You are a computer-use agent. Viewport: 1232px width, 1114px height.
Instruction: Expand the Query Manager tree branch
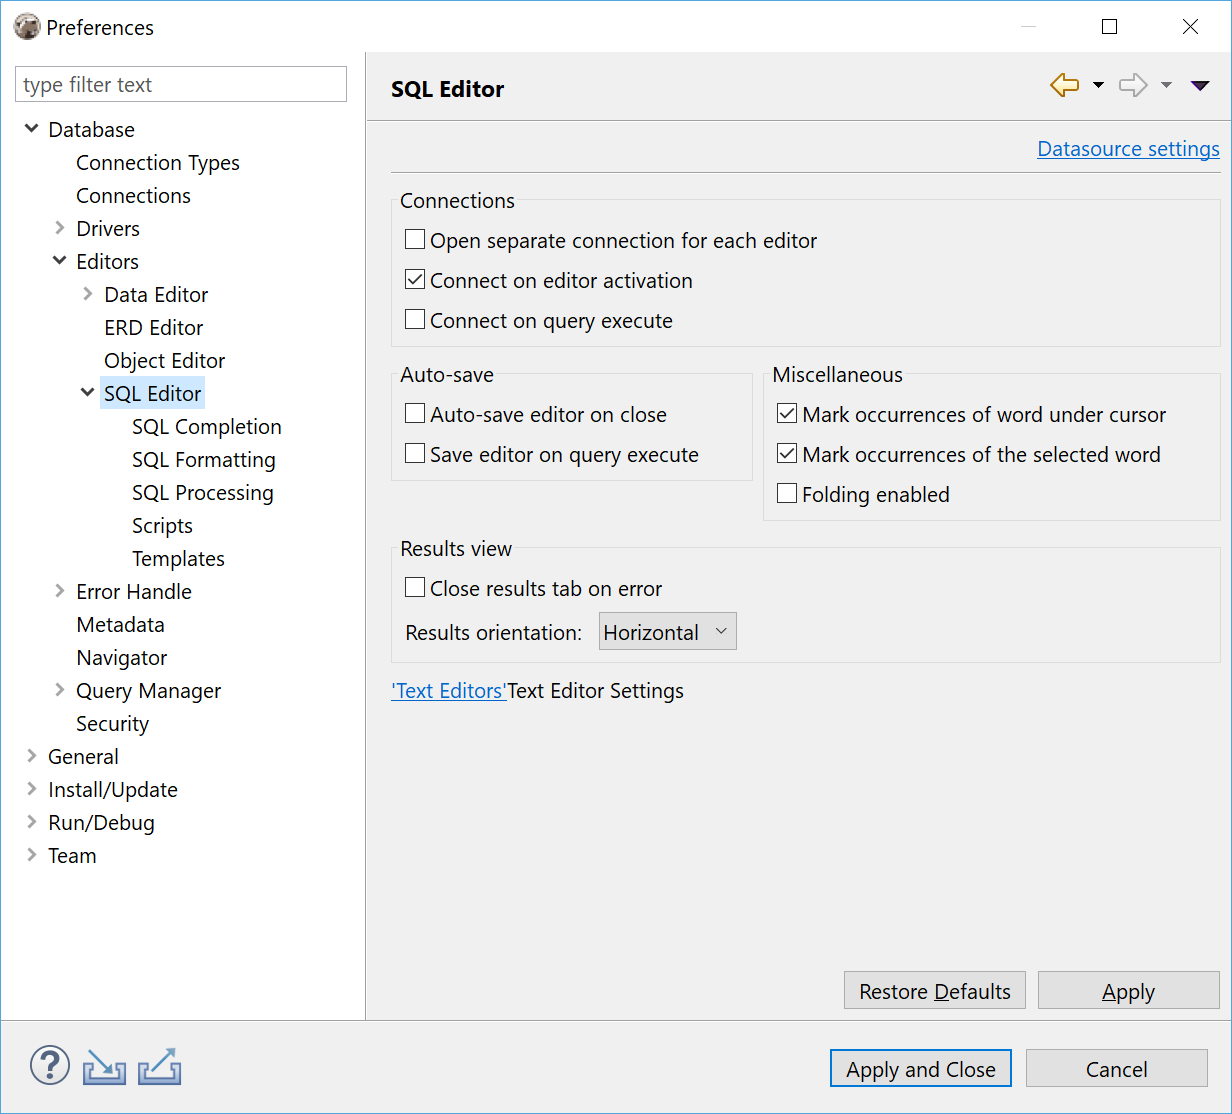click(x=60, y=690)
